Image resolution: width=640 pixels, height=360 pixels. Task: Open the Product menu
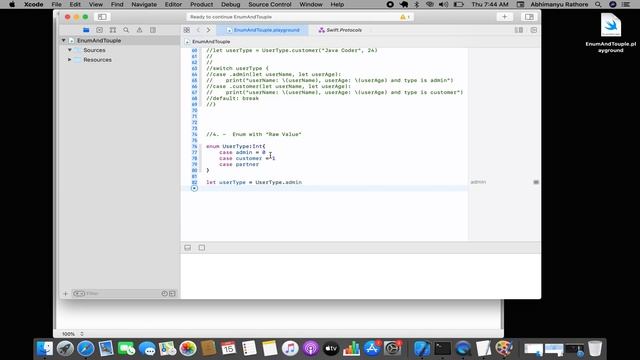pyautogui.click(x=201, y=4)
